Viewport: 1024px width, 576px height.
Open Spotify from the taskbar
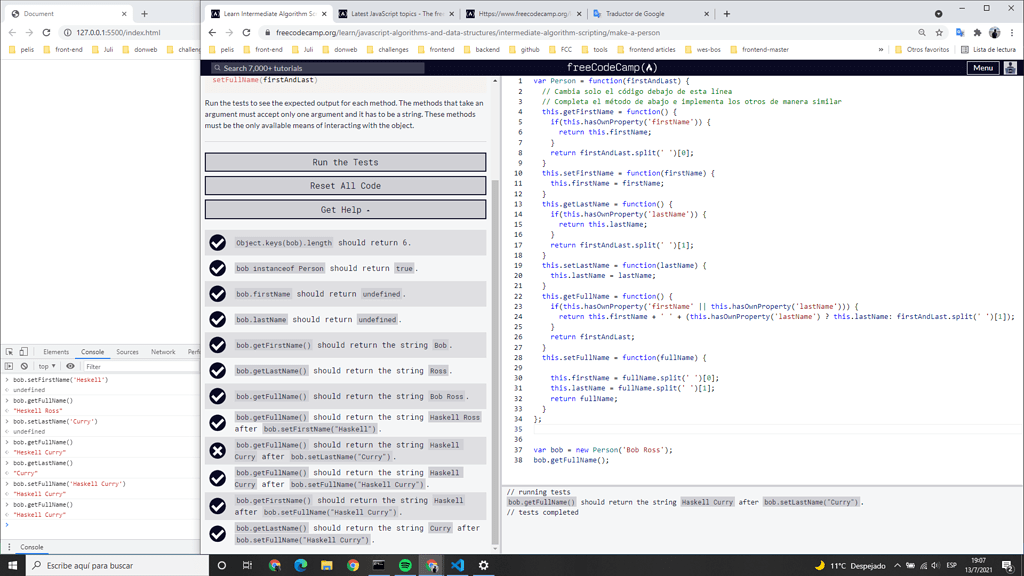pyautogui.click(x=406, y=565)
